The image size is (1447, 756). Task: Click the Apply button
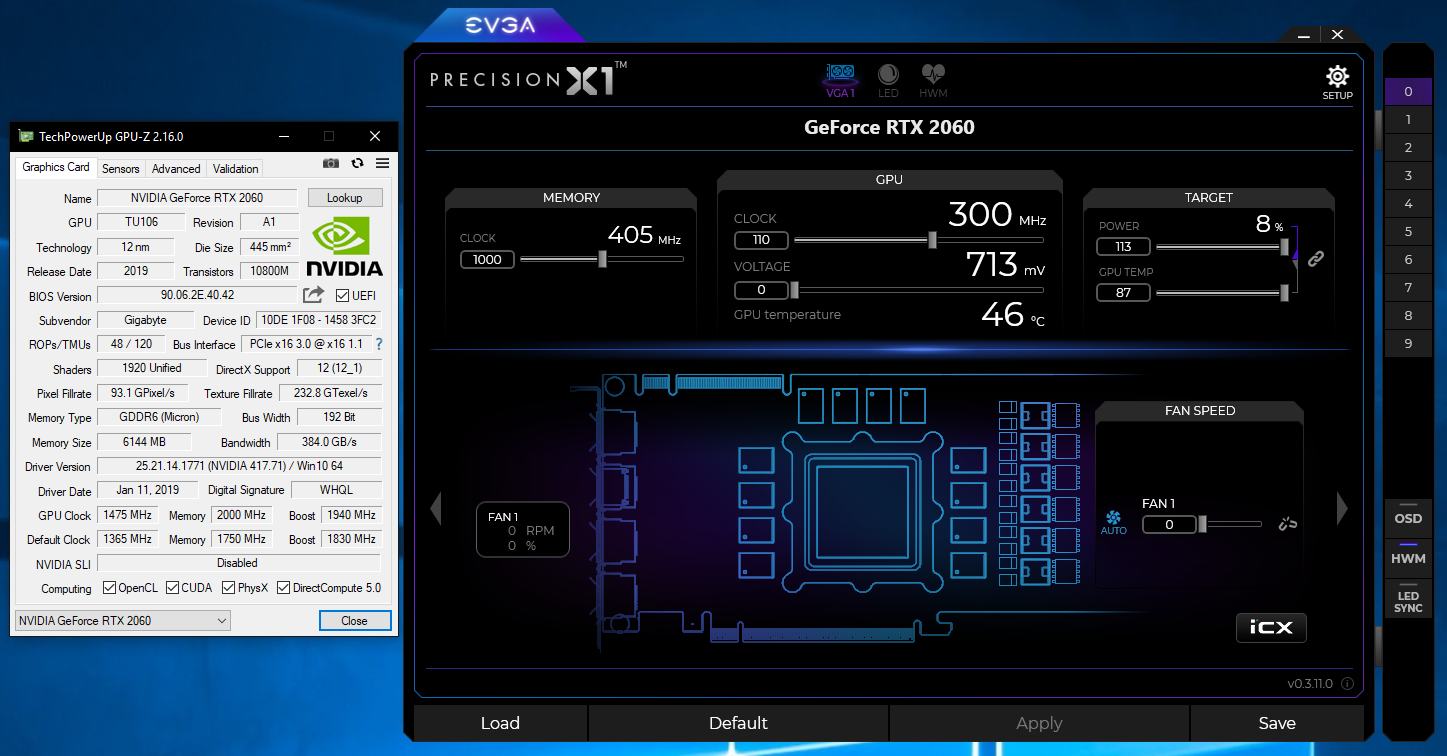click(1039, 723)
